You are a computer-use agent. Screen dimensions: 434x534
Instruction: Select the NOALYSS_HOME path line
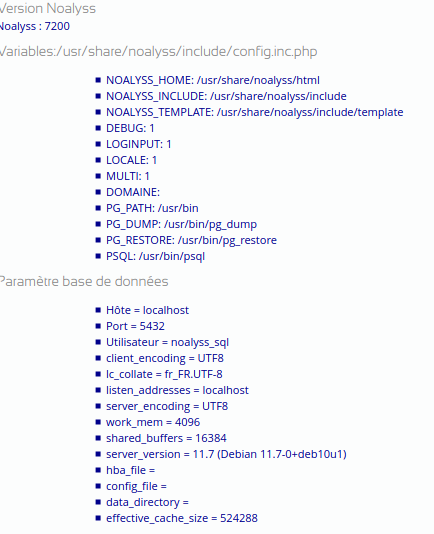tap(213, 80)
